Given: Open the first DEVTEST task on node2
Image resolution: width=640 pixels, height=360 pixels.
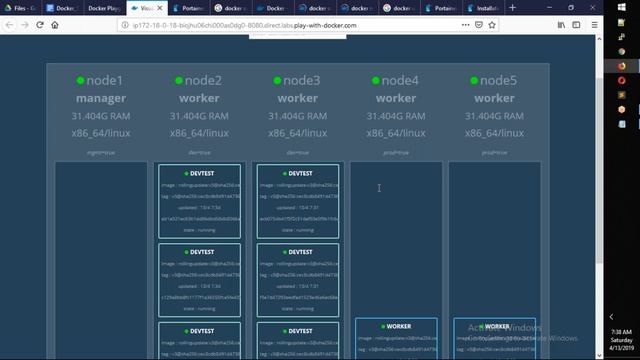Looking at the screenshot, I should coord(200,201).
